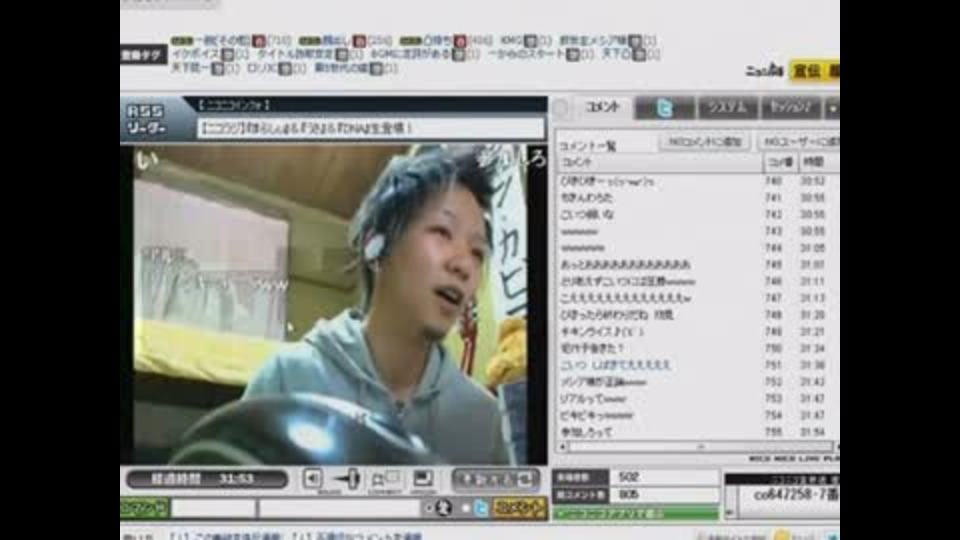Select comment row number 748
960x540 pixels.
pyautogui.click(x=697, y=315)
